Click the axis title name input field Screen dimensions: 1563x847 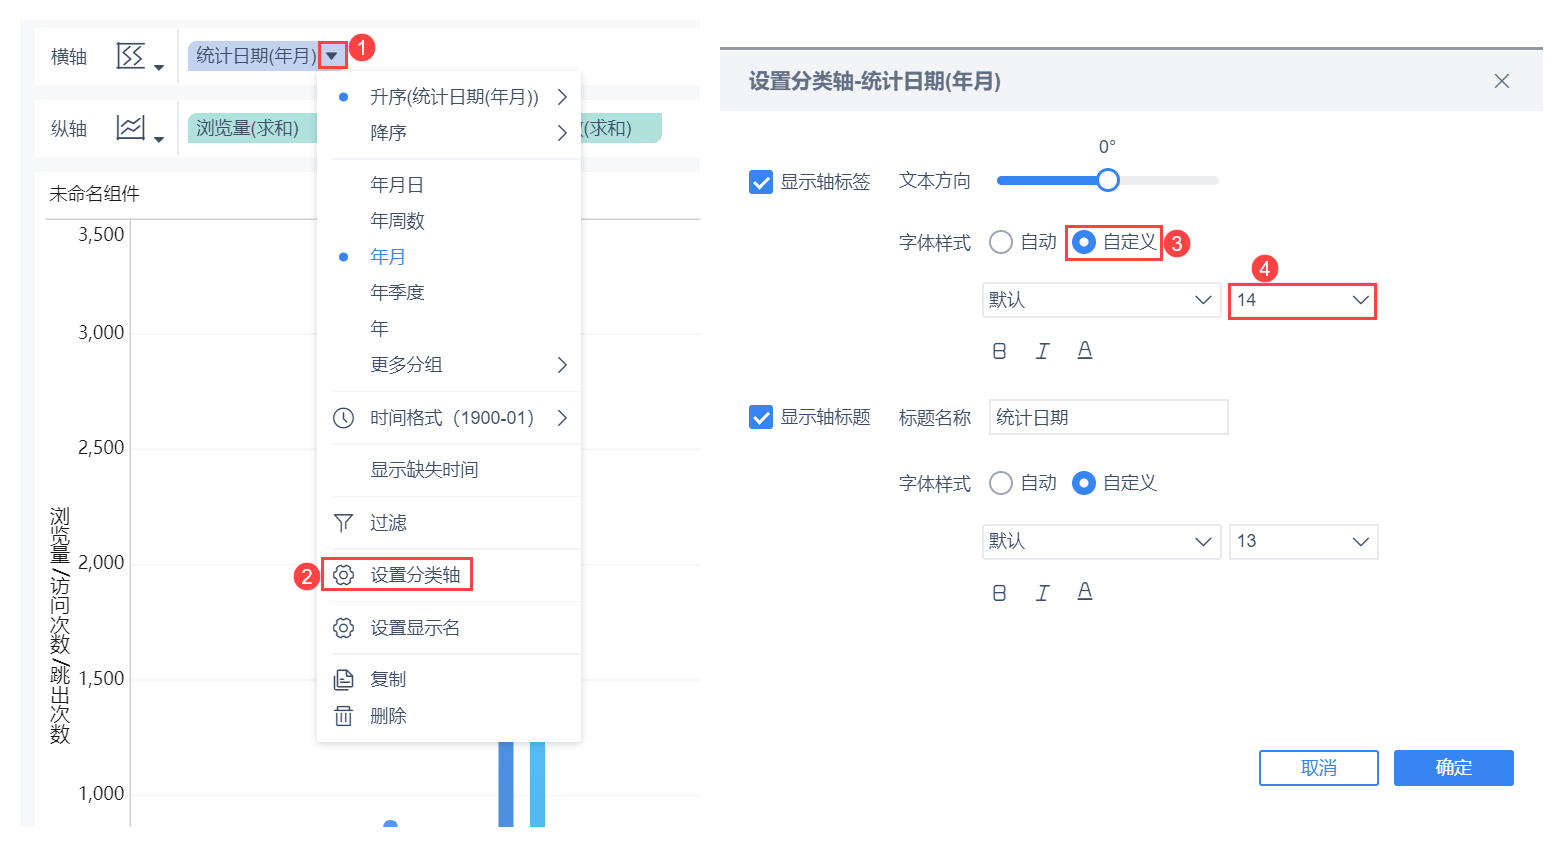pos(1108,418)
